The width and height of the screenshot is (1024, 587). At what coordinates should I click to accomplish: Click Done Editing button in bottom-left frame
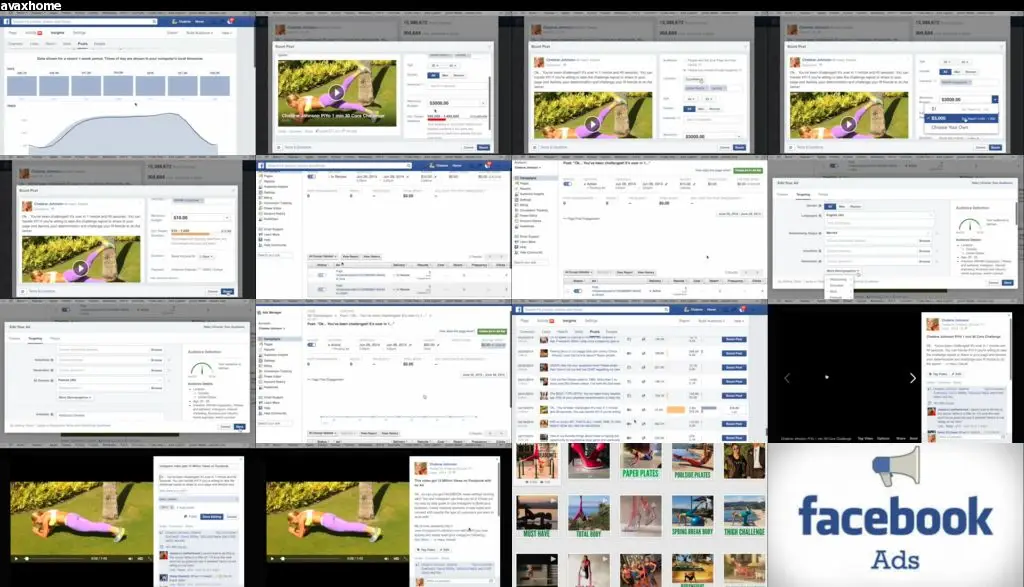pos(212,516)
